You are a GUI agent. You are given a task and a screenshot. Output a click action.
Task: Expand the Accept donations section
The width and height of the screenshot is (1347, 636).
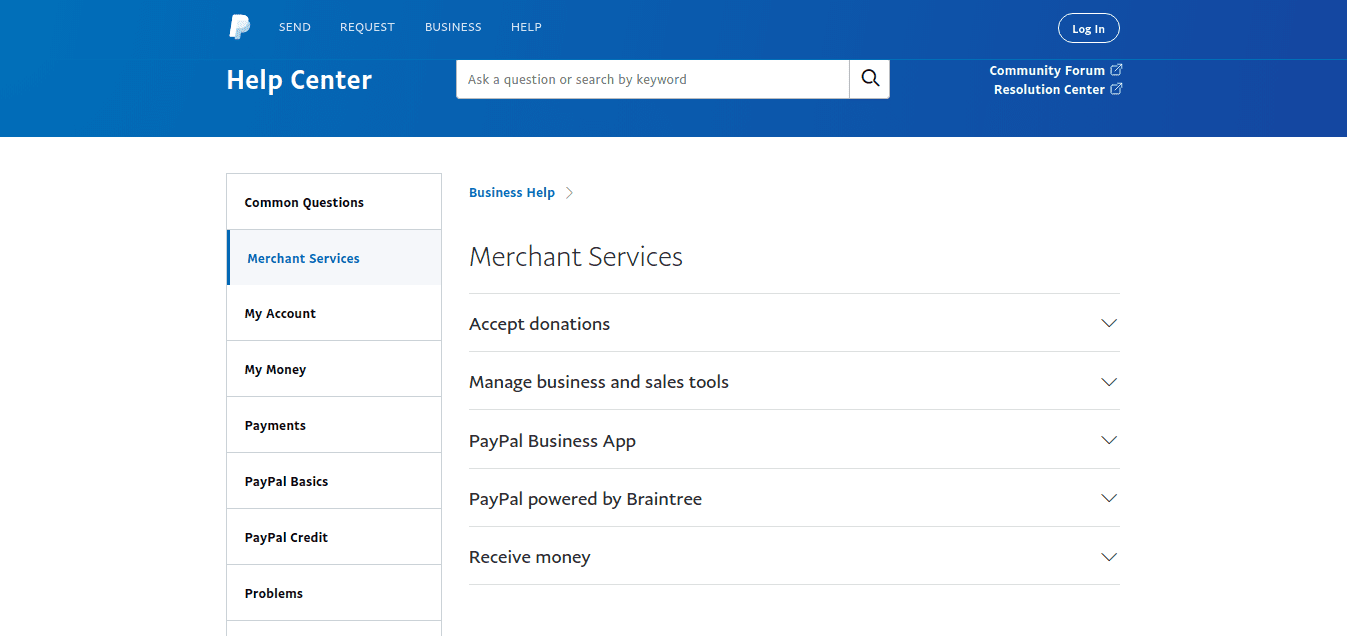click(x=1108, y=324)
